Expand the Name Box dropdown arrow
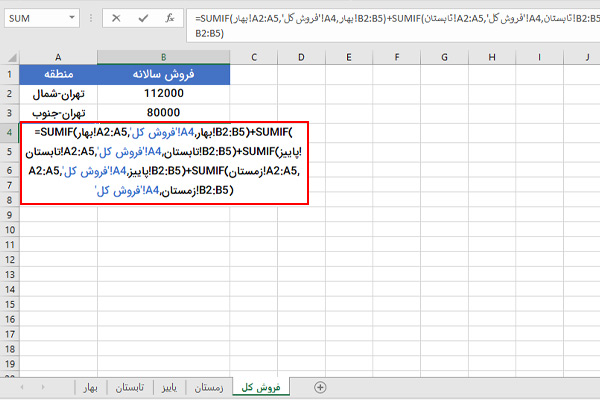The height and width of the screenshot is (400, 600). click(80, 19)
